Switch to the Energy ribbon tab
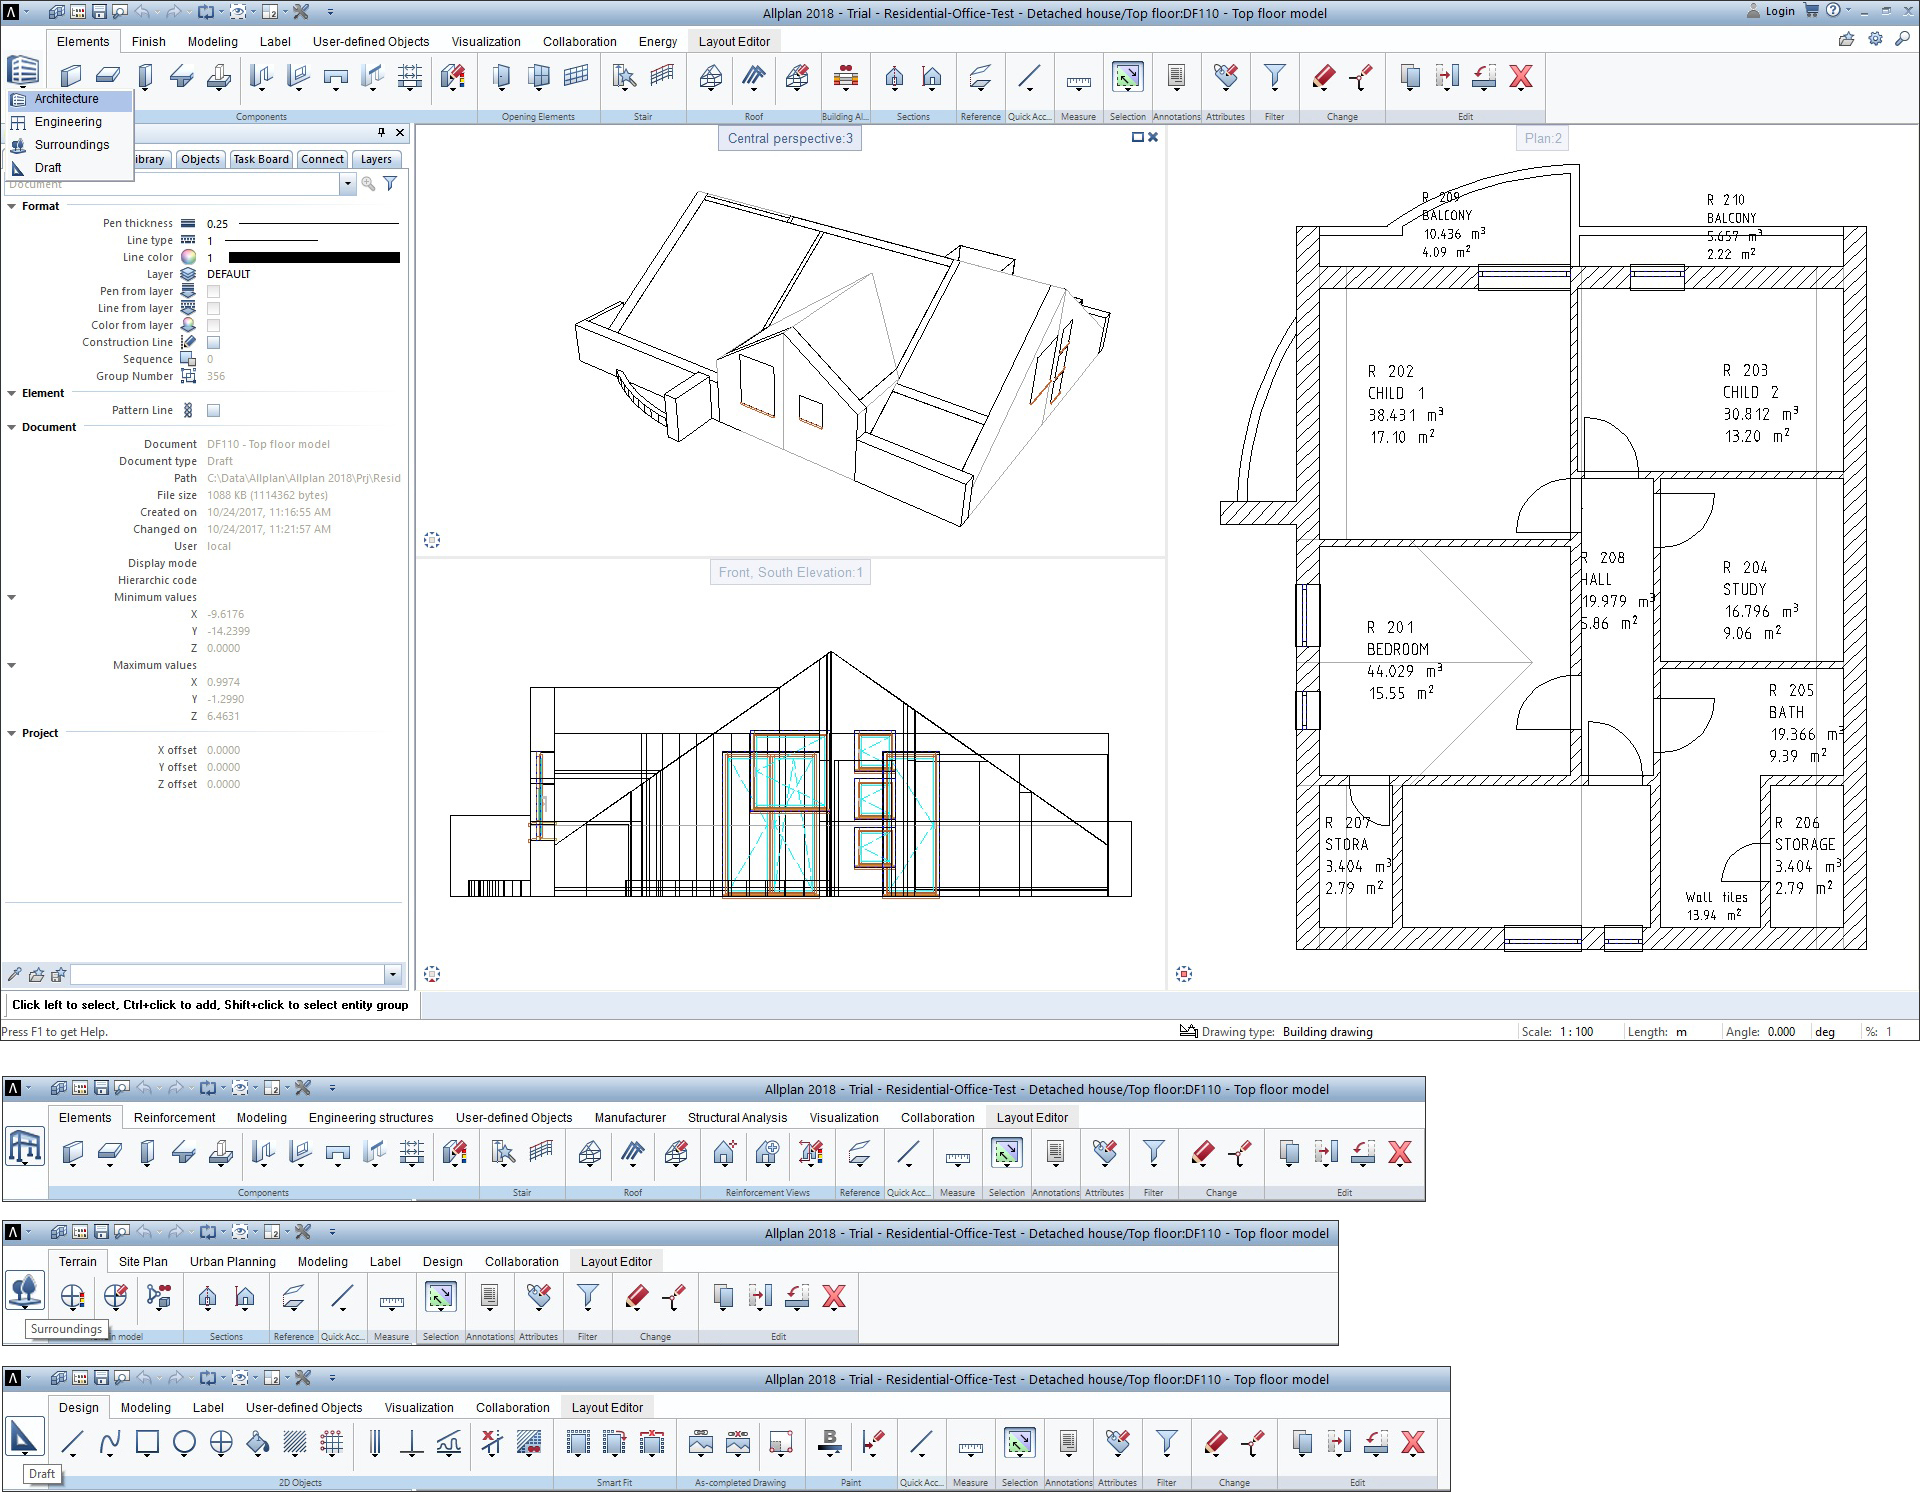 coord(658,41)
